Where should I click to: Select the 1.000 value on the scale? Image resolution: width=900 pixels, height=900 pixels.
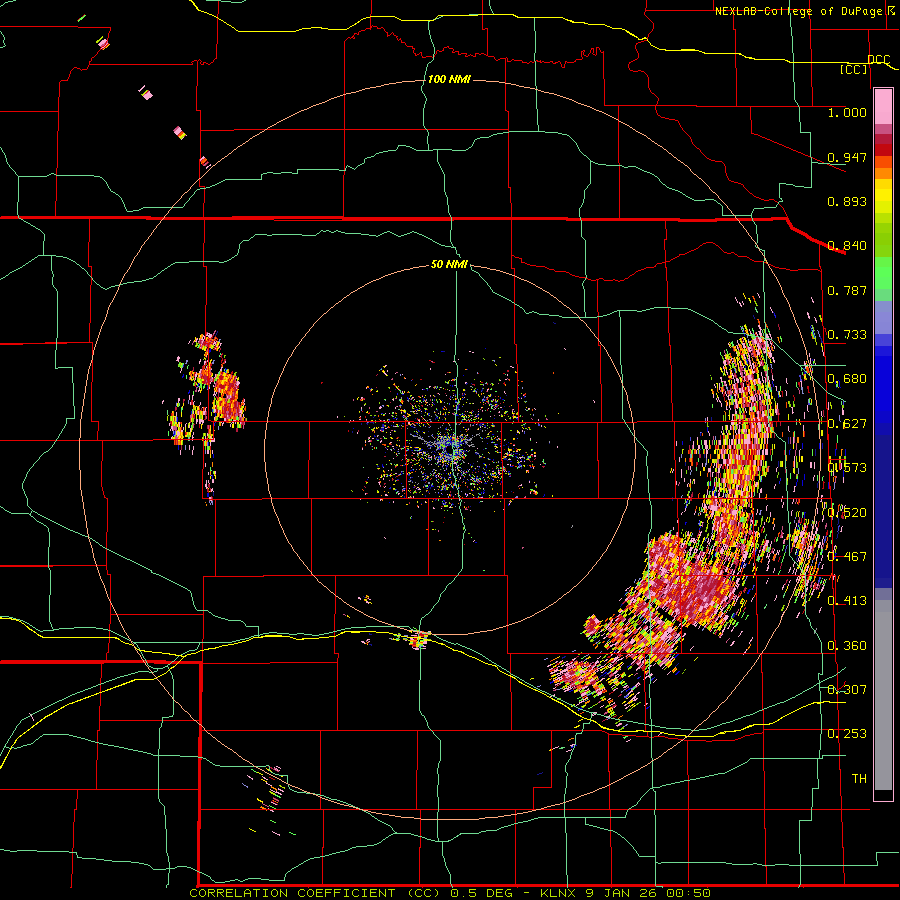(847, 112)
